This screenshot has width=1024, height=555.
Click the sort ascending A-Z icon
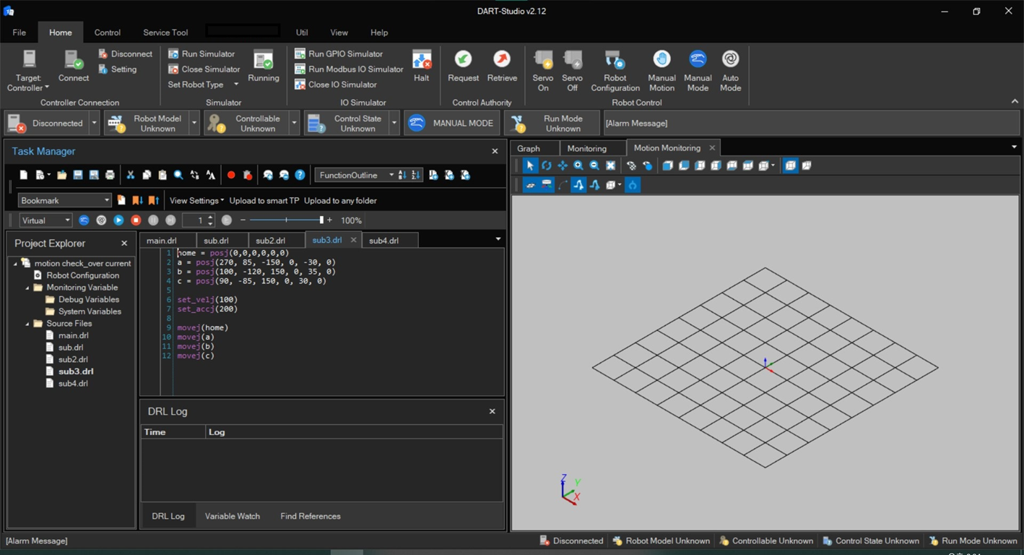pyautogui.click(x=402, y=175)
